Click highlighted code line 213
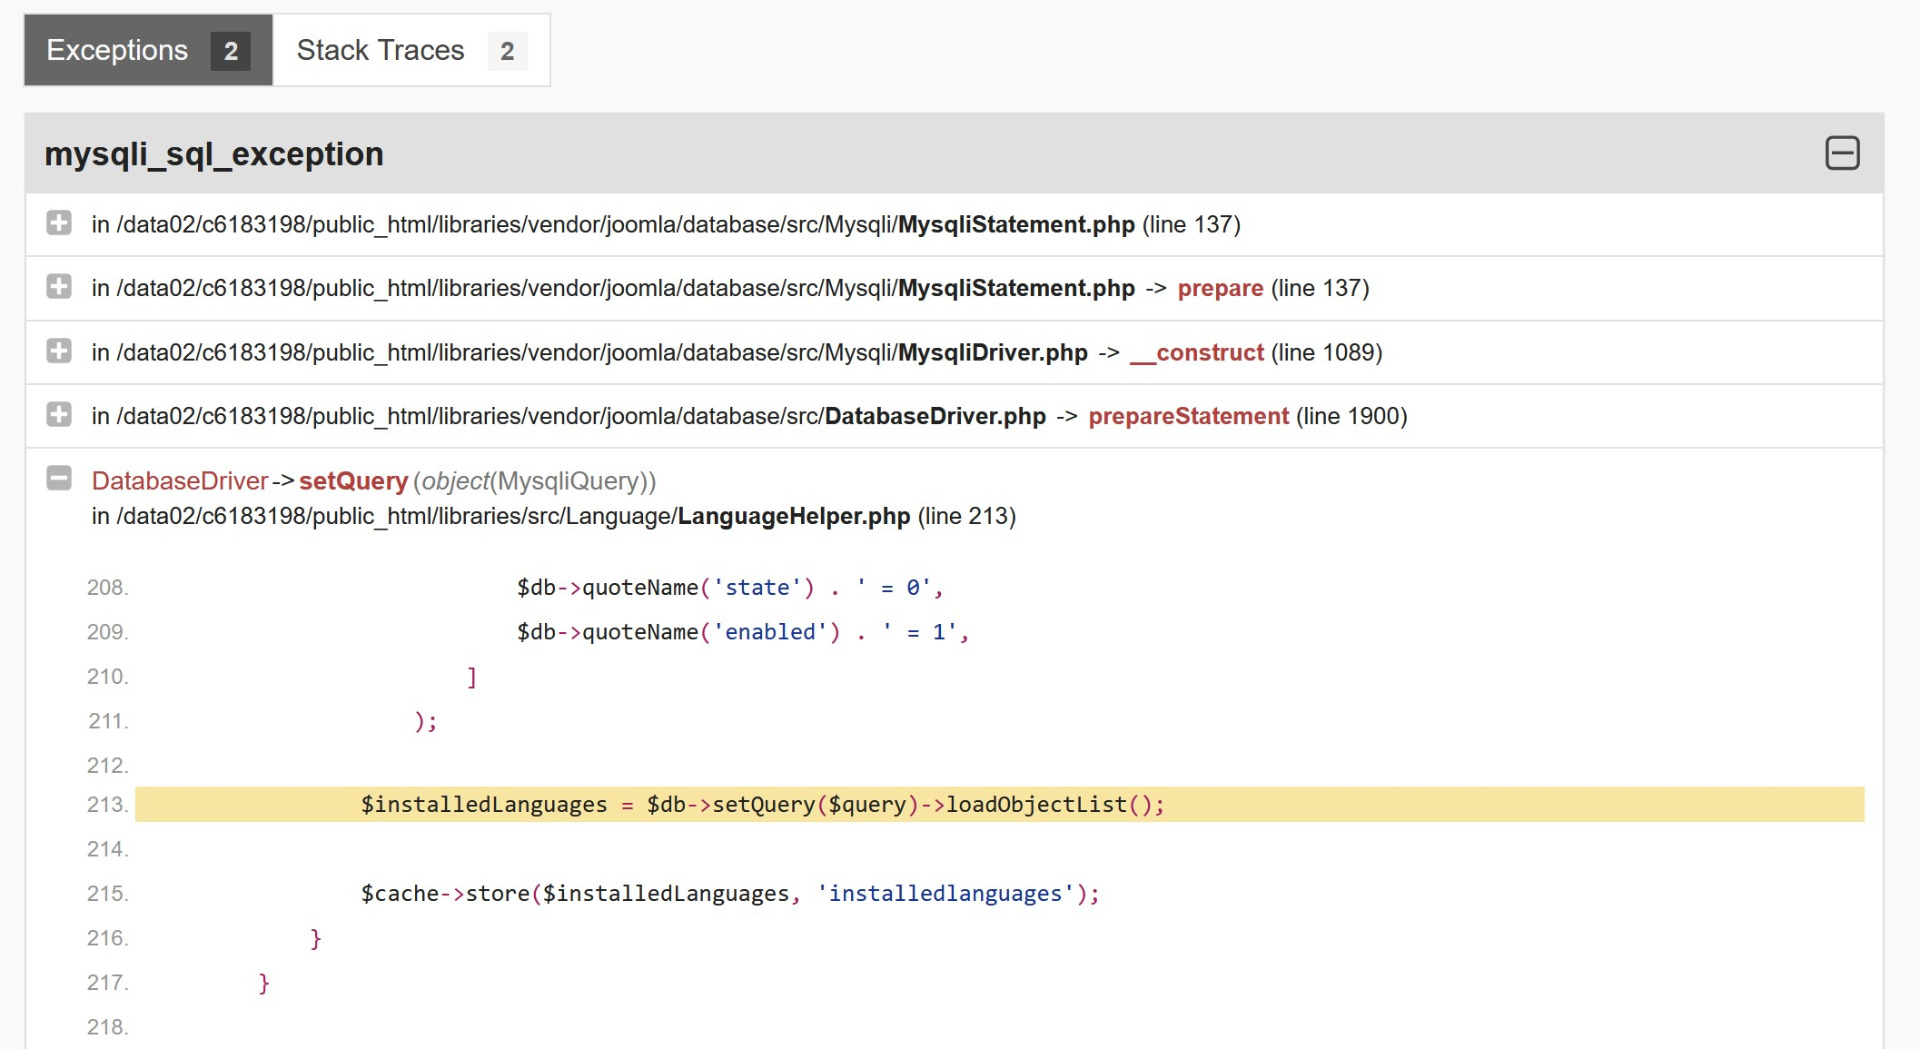Screen dimensions: 1920x1049 tap(762, 804)
